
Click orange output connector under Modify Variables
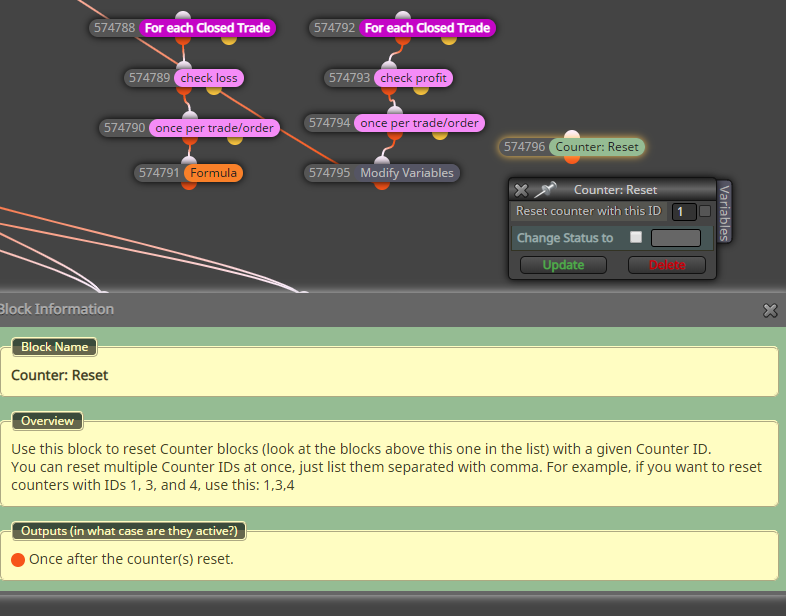click(382, 185)
